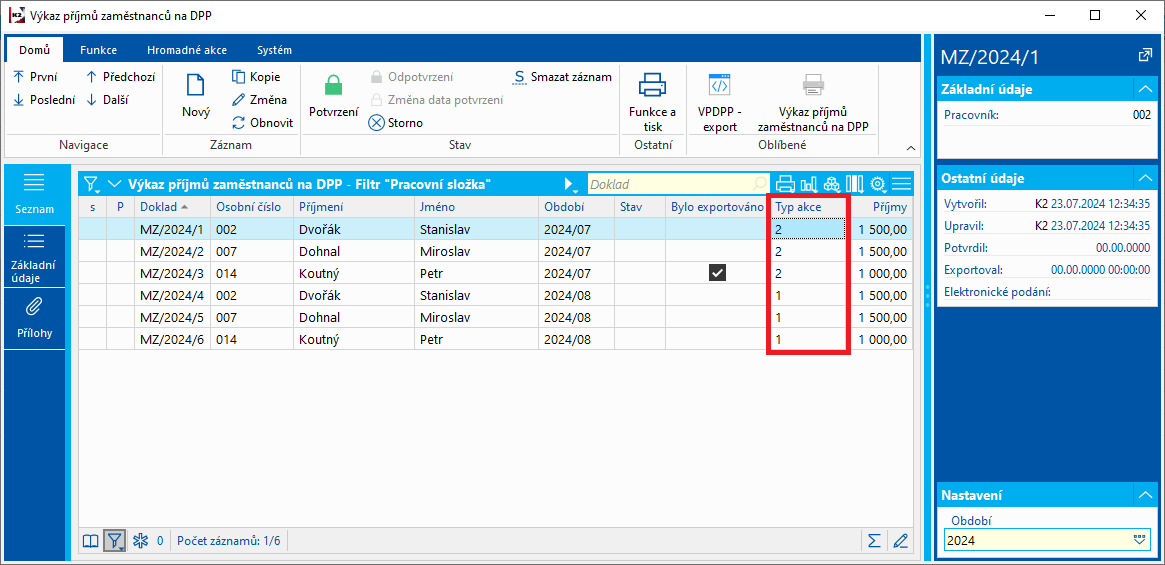Switch to Domů ribbon tab
The image size is (1165, 565).
tap(34, 51)
